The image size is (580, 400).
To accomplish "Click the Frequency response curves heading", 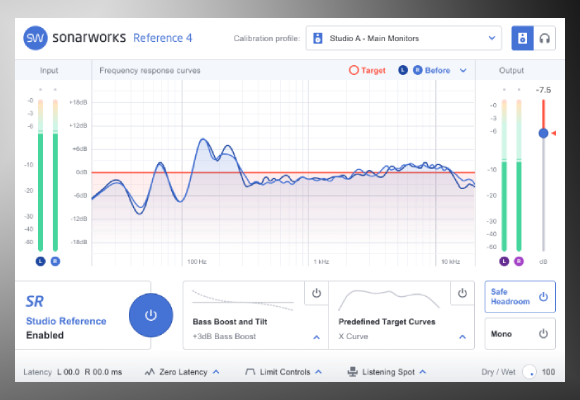I will [x=150, y=70].
